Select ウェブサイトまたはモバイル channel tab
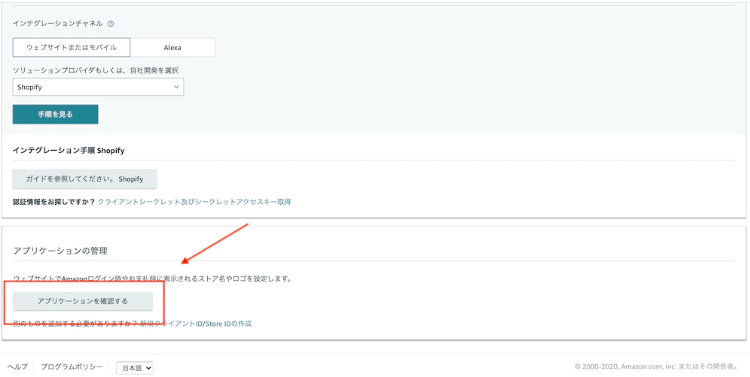The image size is (750, 377). click(71, 47)
